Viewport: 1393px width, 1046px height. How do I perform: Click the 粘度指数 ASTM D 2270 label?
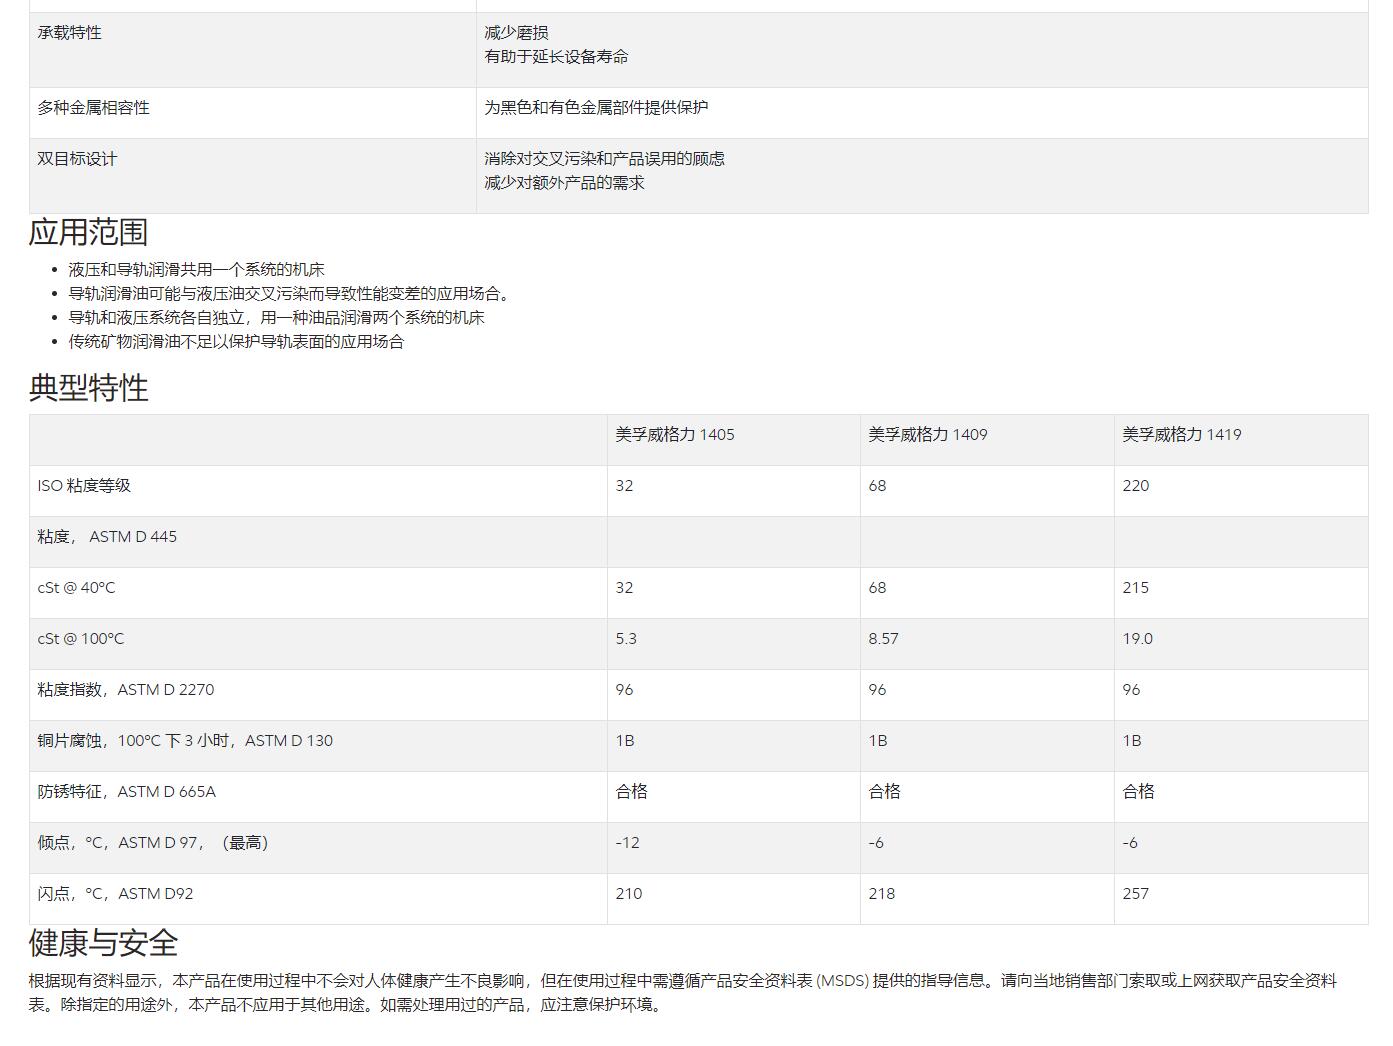[126, 689]
